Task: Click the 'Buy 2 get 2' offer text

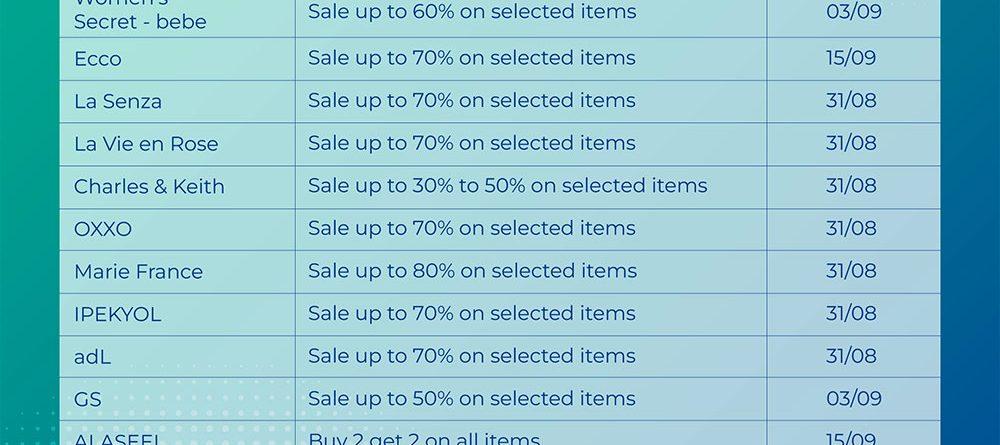Action: click(x=424, y=438)
